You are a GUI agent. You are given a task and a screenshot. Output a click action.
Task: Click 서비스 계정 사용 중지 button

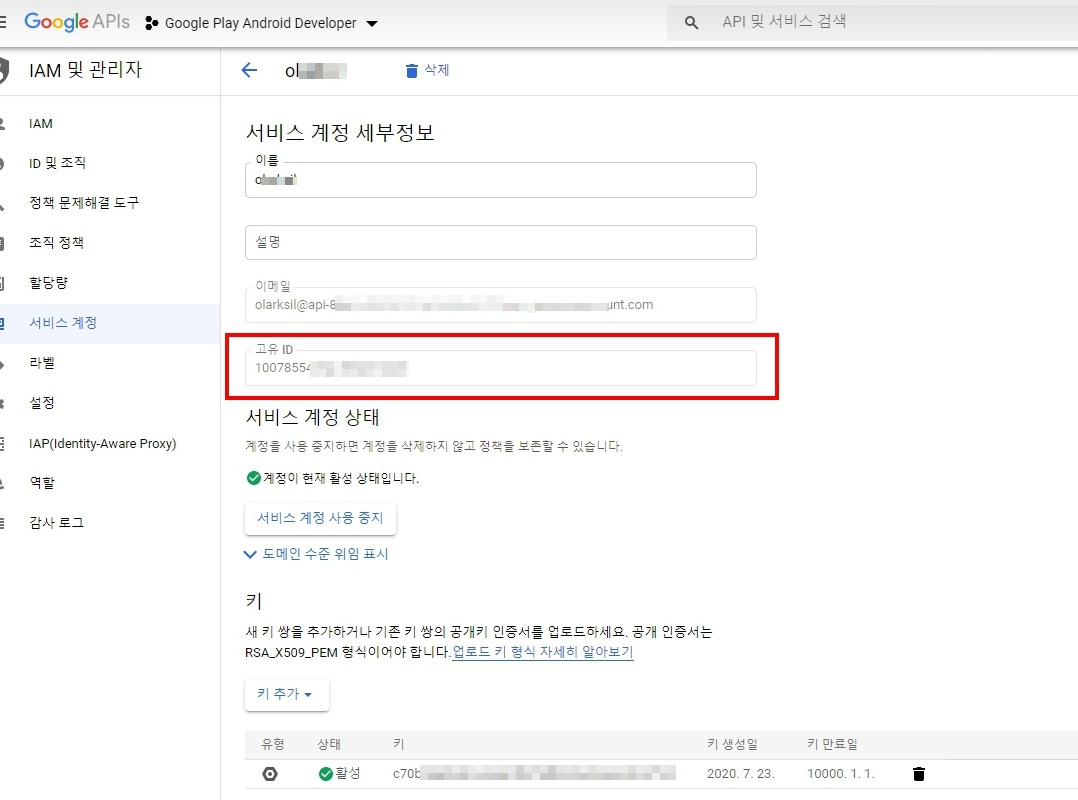point(320,518)
